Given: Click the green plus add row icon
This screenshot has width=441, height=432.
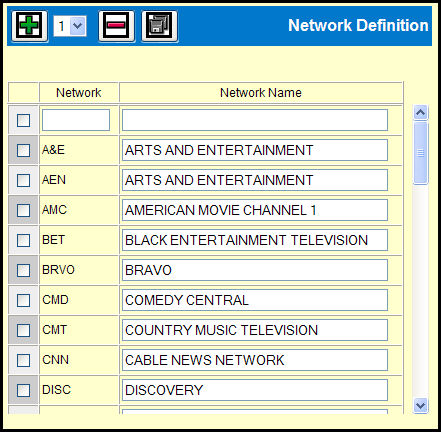Looking at the screenshot, I should tap(29, 26).
